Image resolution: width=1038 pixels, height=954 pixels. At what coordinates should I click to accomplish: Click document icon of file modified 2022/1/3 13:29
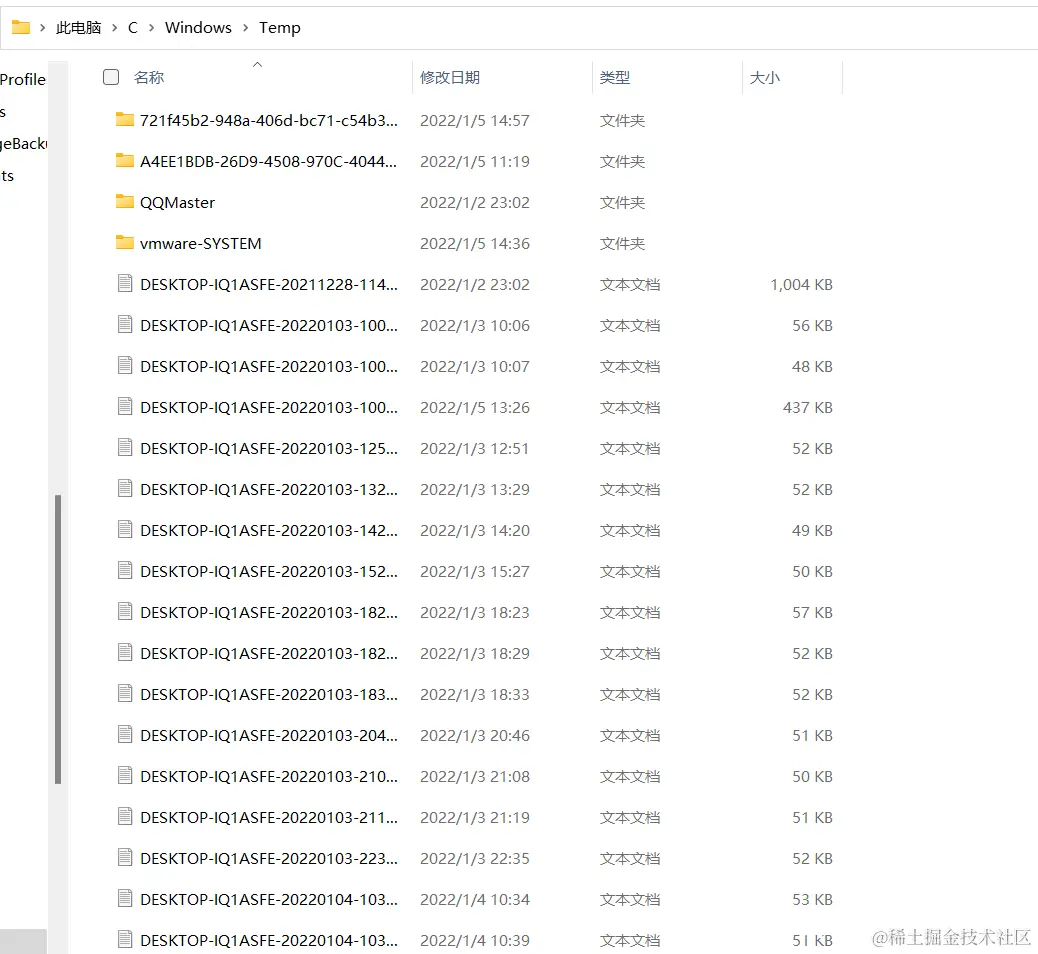point(124,489)
